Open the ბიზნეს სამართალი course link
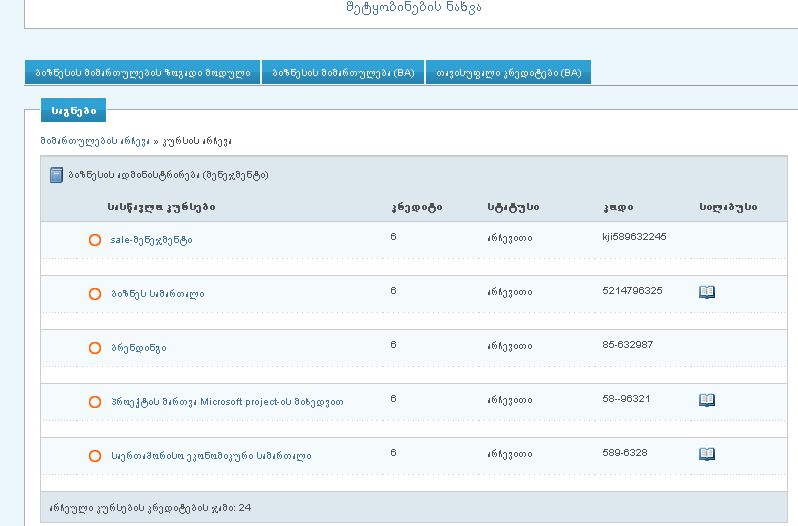 click(x=158, y=294)
